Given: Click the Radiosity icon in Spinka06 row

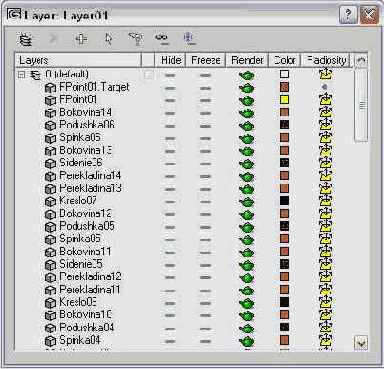Looking at the screenshot, I should (326, 138).
